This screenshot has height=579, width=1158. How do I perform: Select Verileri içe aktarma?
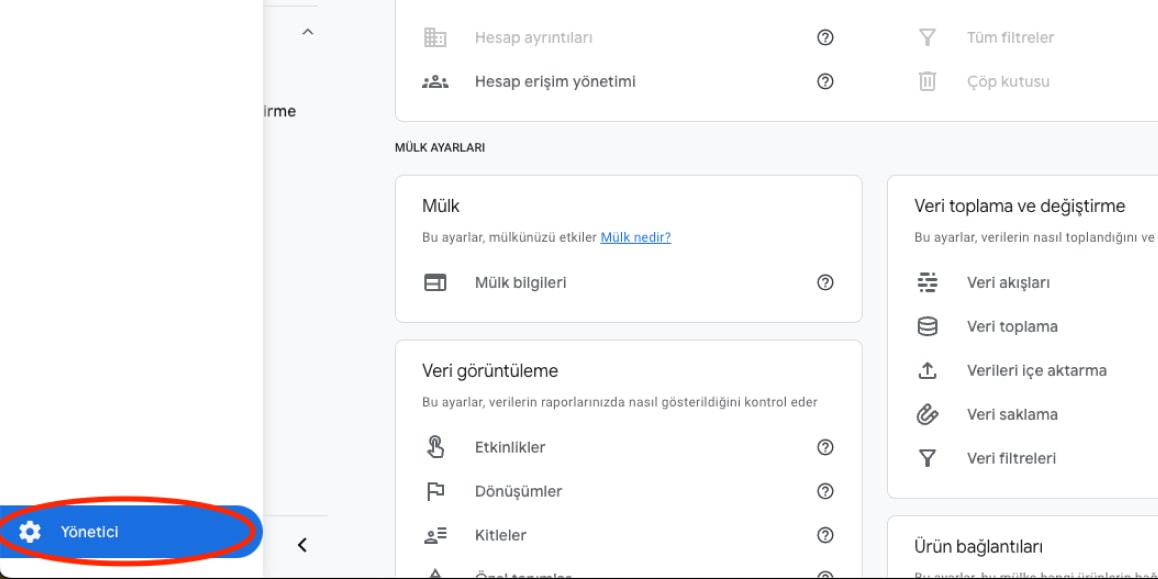(1036, 370)
